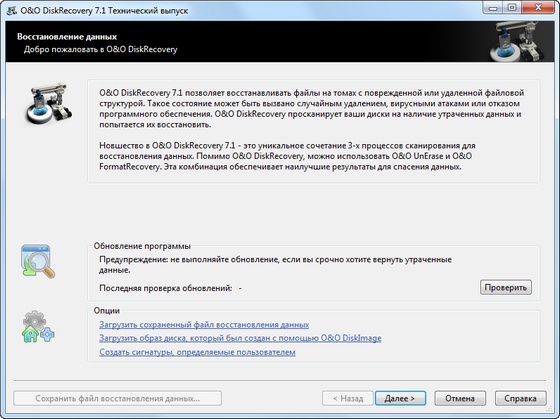The width and height of the screenshot is (560, 419).
Task: Click the paragraph starting O&O DiskRecovery 7.1 позволяет
Action: coord(311,109)
